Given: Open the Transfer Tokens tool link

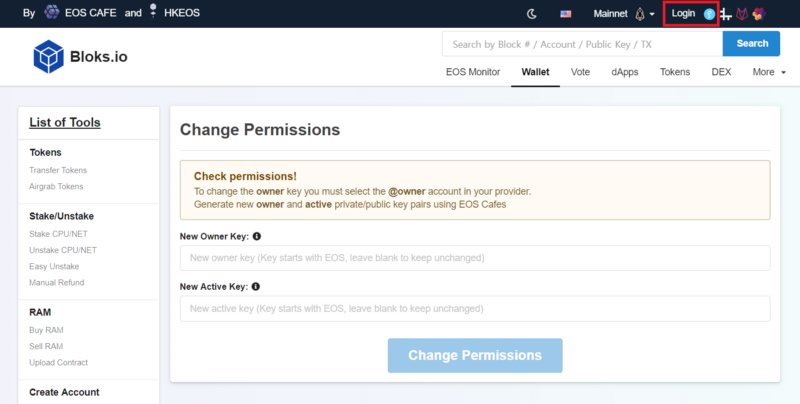Looking at the screenshot, I should click(x=58, y=170).
